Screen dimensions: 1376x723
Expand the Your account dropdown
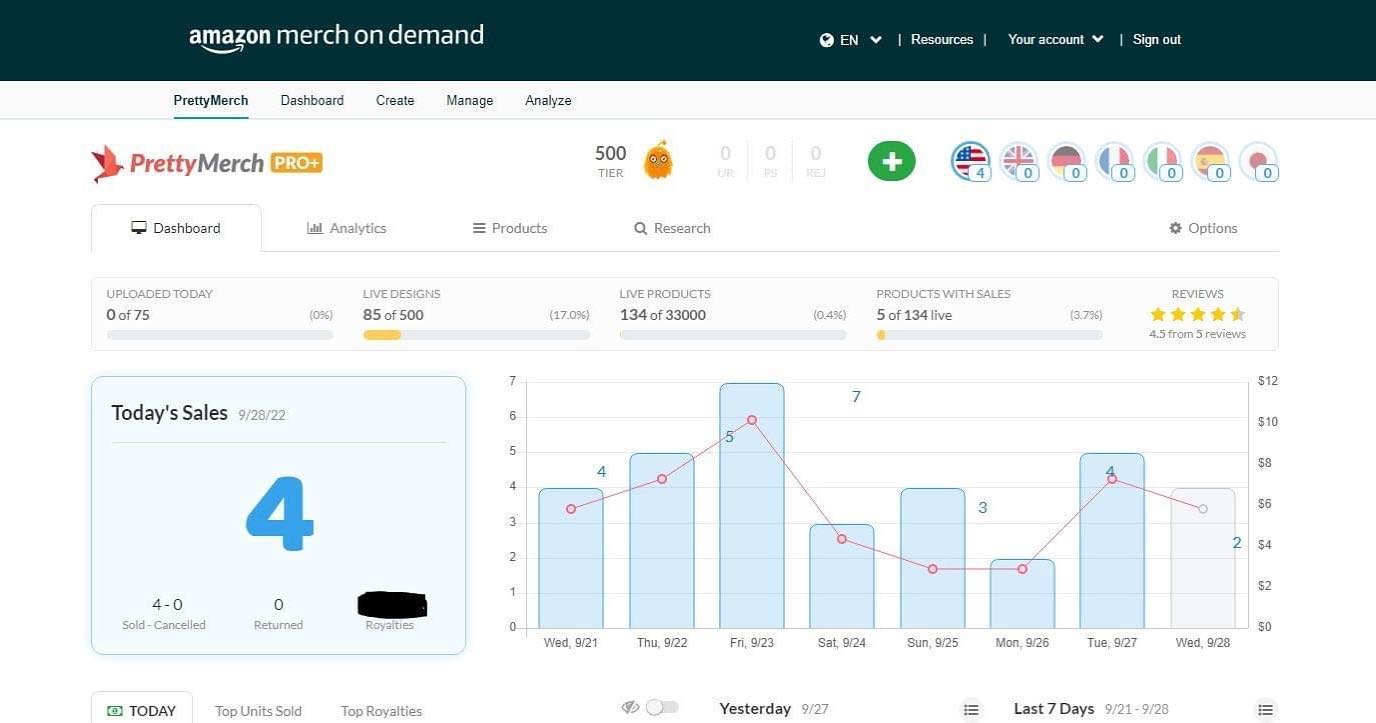click(x=1055, y=39)
